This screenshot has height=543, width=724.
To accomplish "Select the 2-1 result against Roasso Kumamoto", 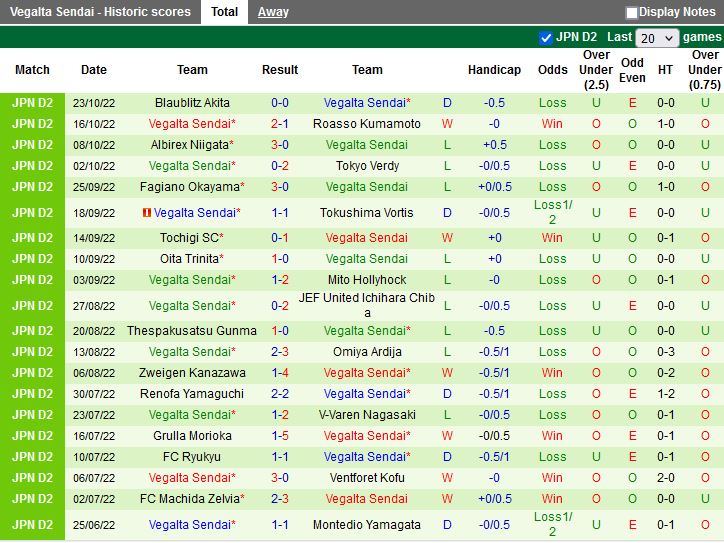I will (x=280, y=124).
